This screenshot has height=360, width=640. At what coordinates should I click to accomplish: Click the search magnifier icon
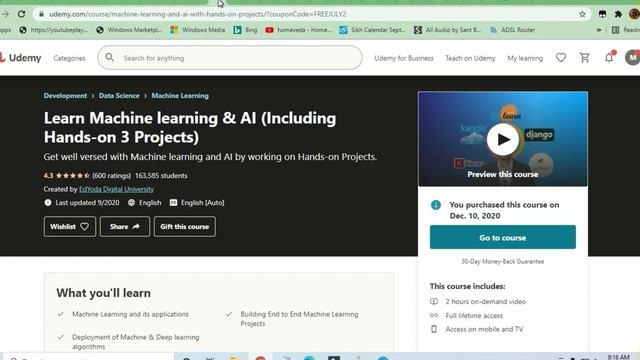point(109,58)
